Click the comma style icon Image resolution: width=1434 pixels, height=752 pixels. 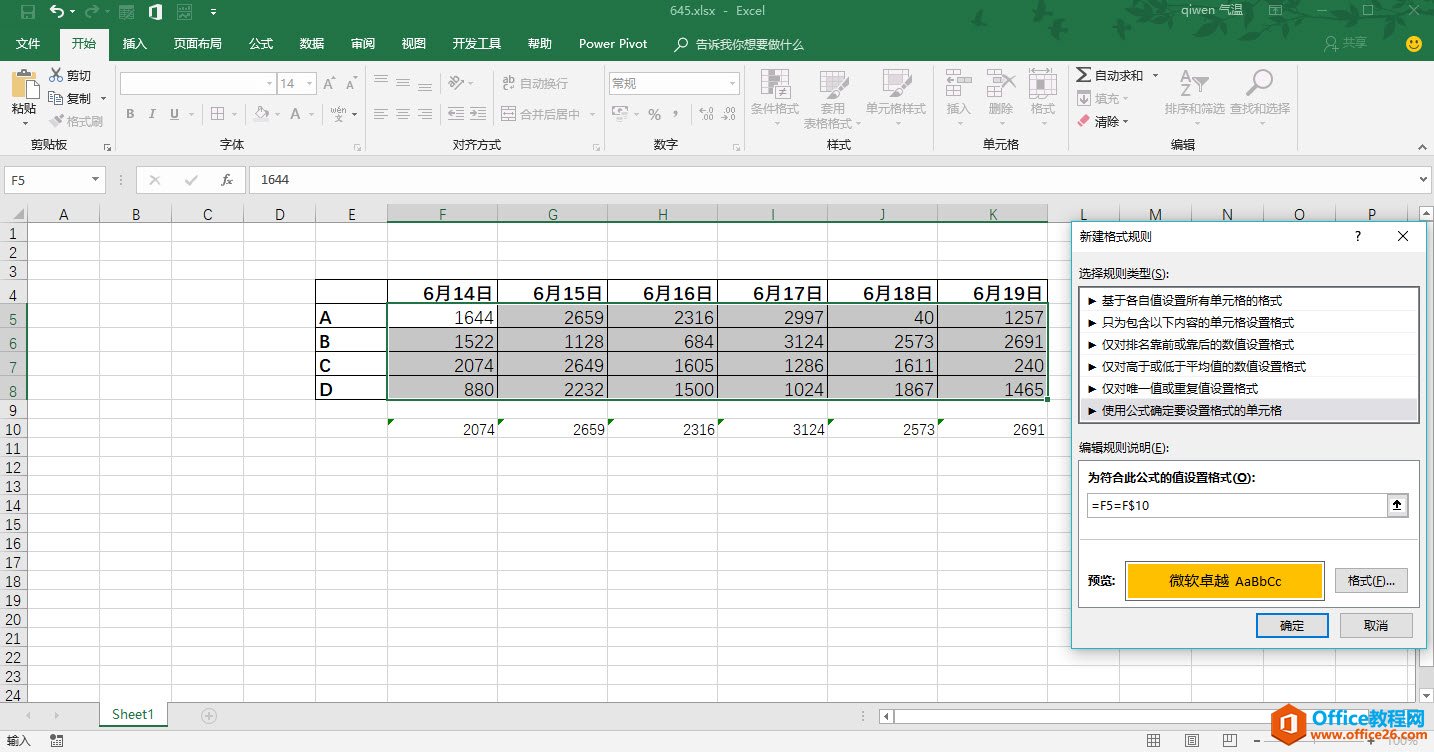(x=678, y=114)
